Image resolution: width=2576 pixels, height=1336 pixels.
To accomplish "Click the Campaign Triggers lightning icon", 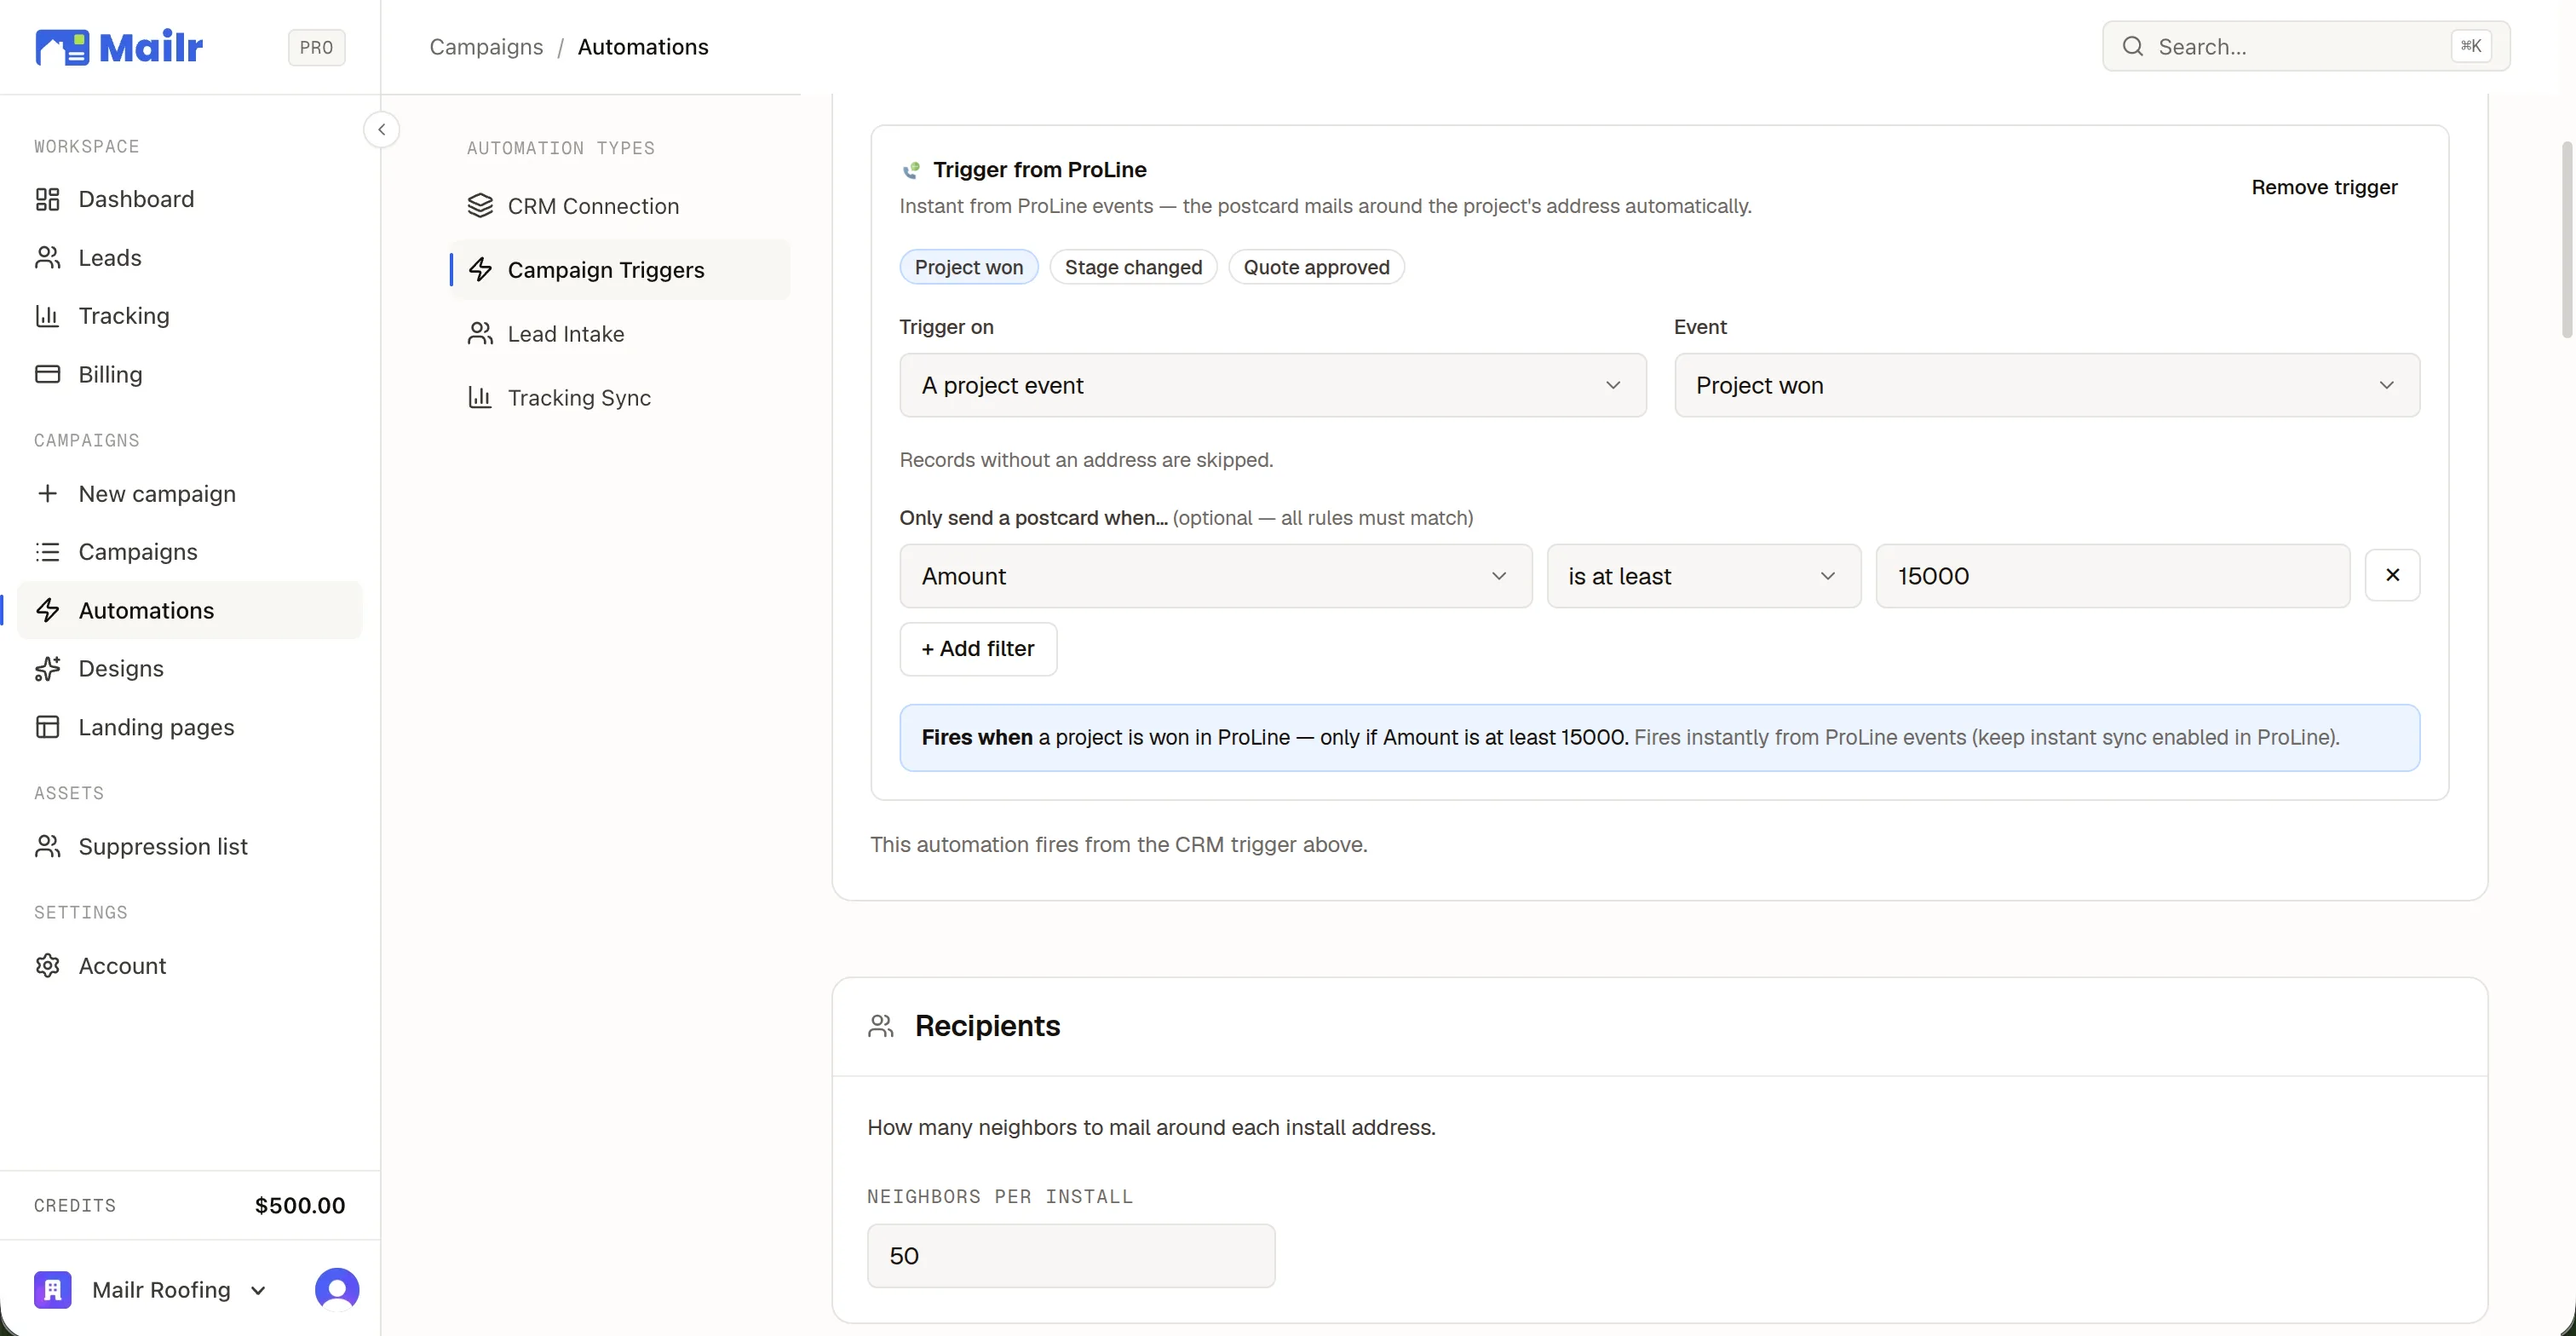I will [480, 270].
